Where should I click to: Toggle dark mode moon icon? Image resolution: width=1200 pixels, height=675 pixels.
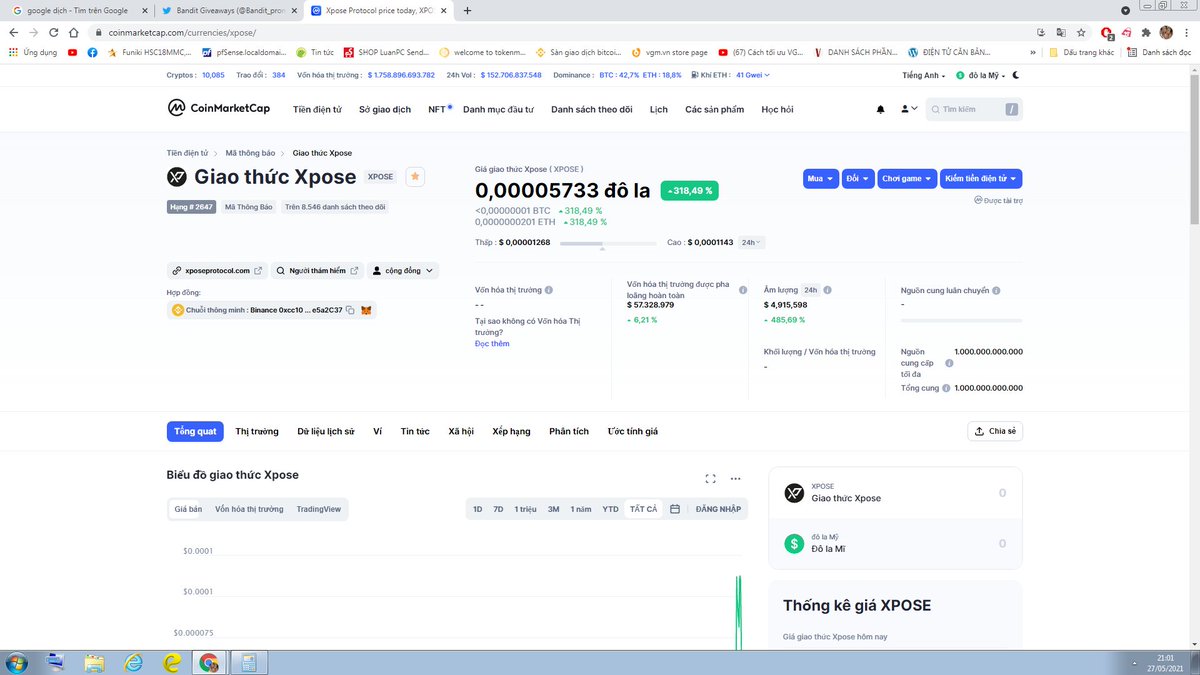point(1016,75)
